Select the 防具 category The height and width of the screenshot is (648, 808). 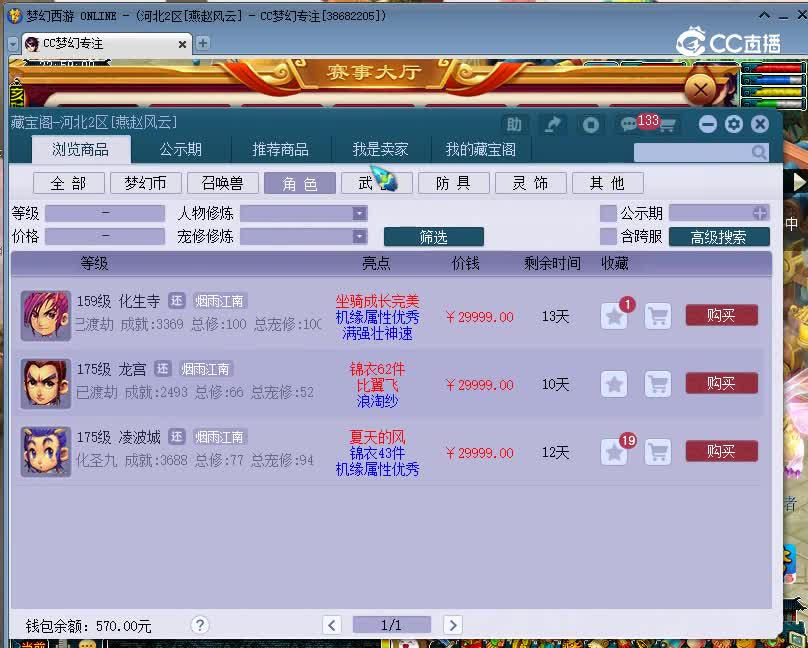tap(453, 183)
